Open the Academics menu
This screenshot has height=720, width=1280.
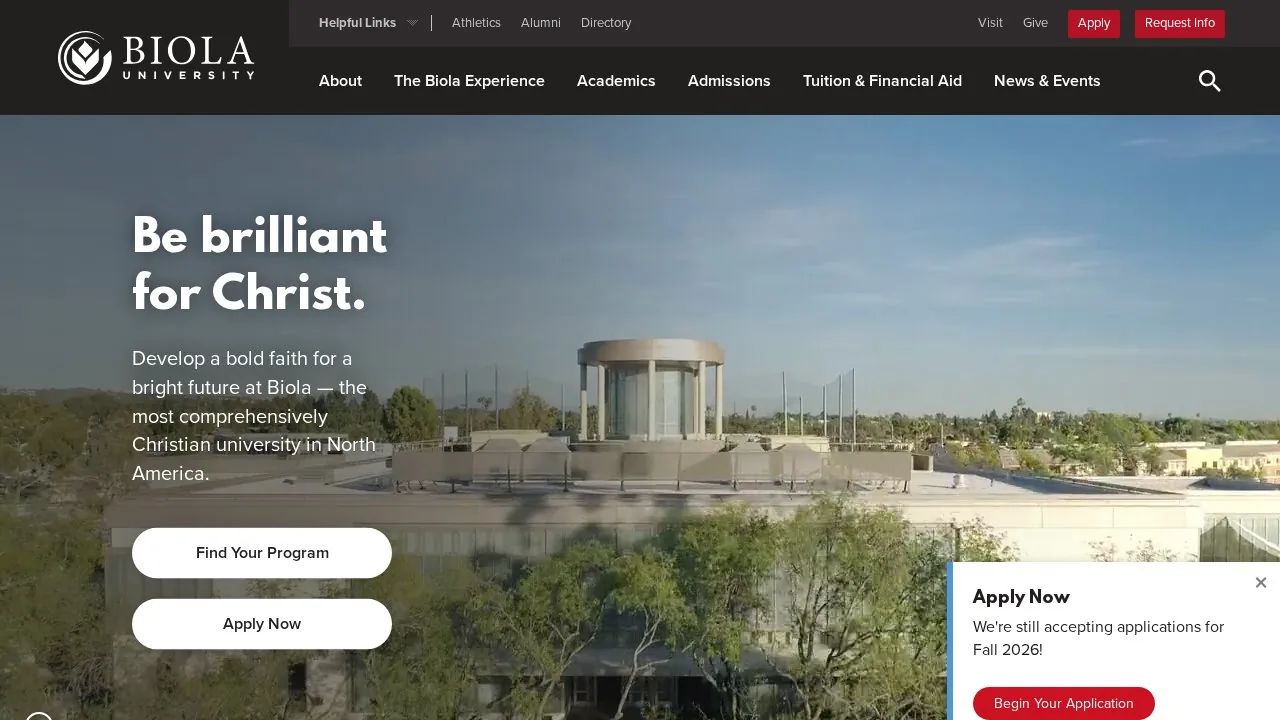(616, 81)
